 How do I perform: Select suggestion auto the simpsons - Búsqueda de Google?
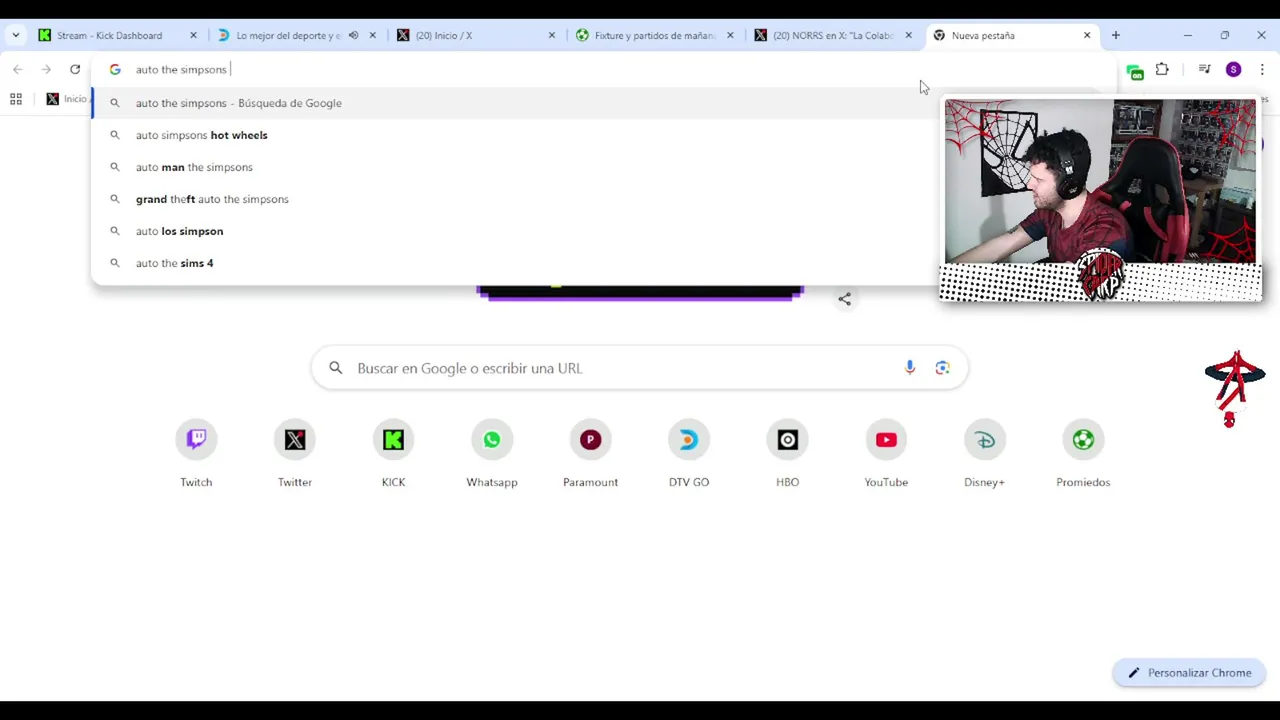pyautogui.click(x=515, y=103)
